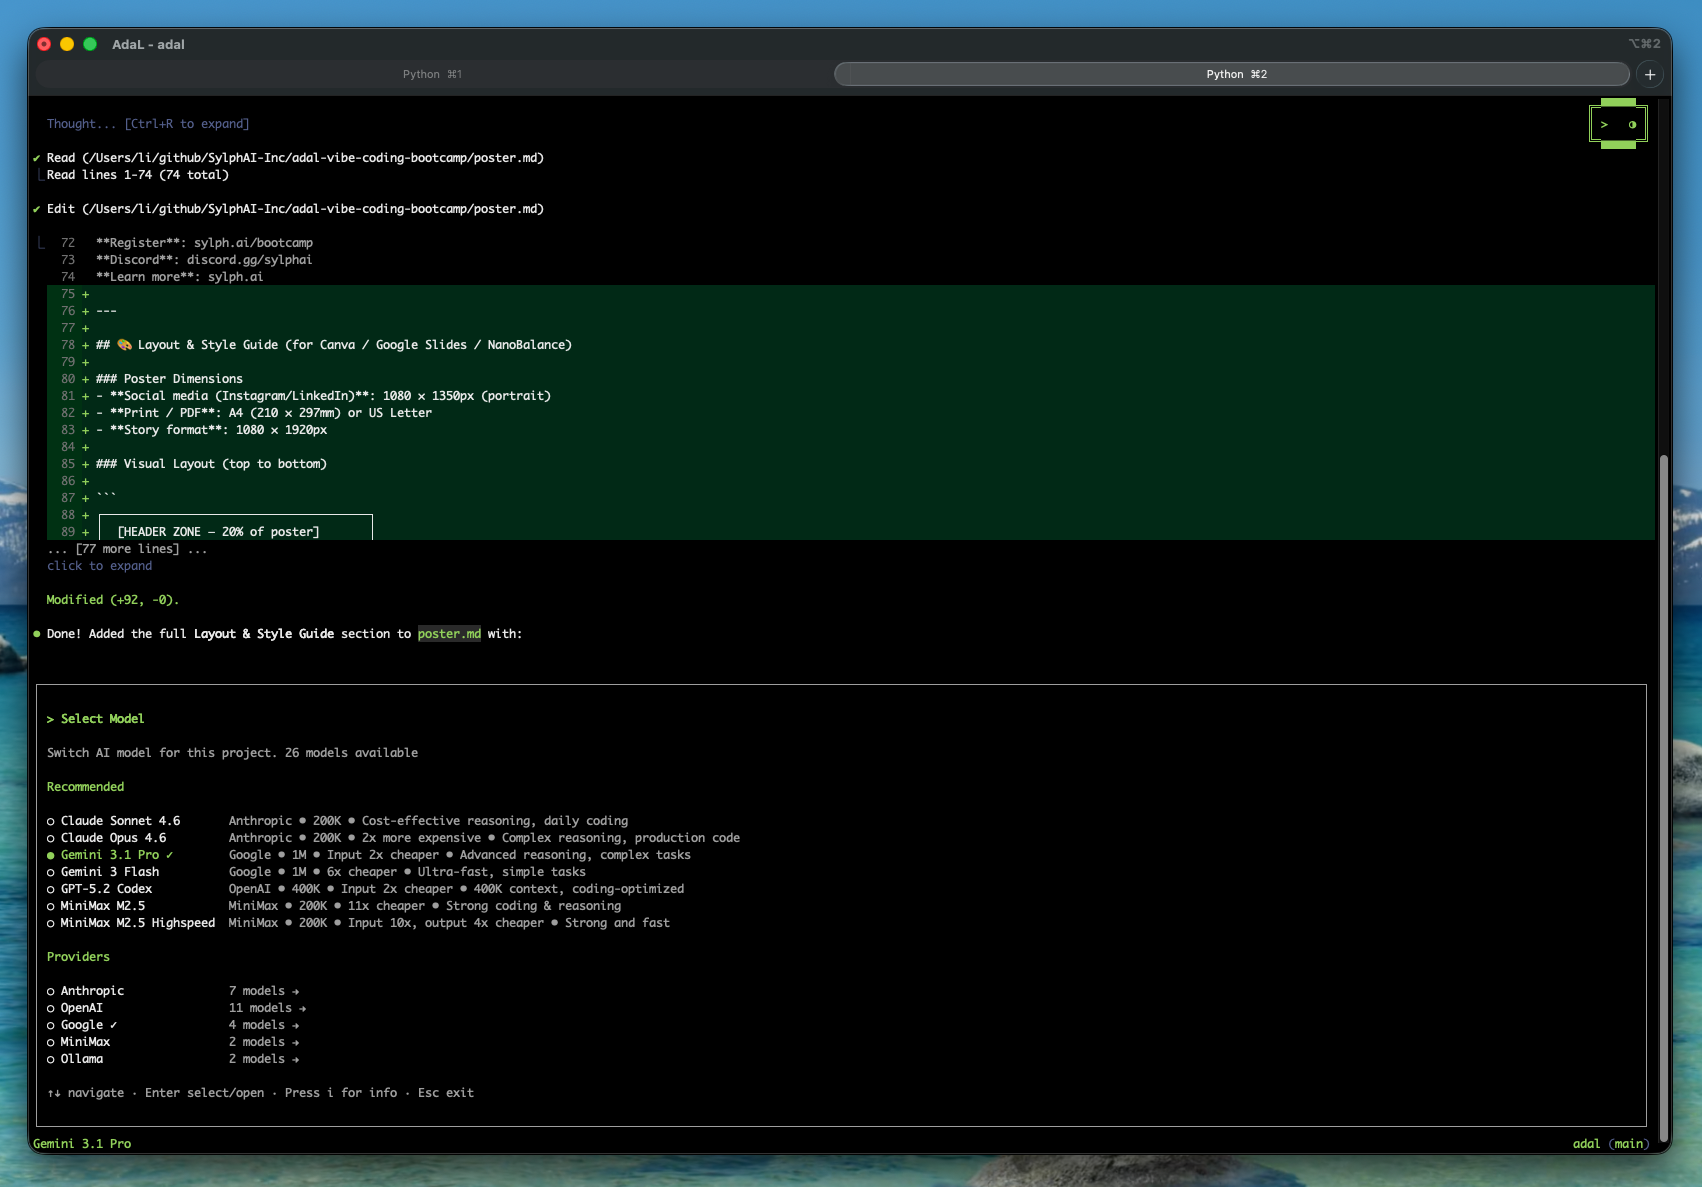Expand the diff via click to expand
This screenshot has height=1187, width=1702.
click(x=100, y=566)
